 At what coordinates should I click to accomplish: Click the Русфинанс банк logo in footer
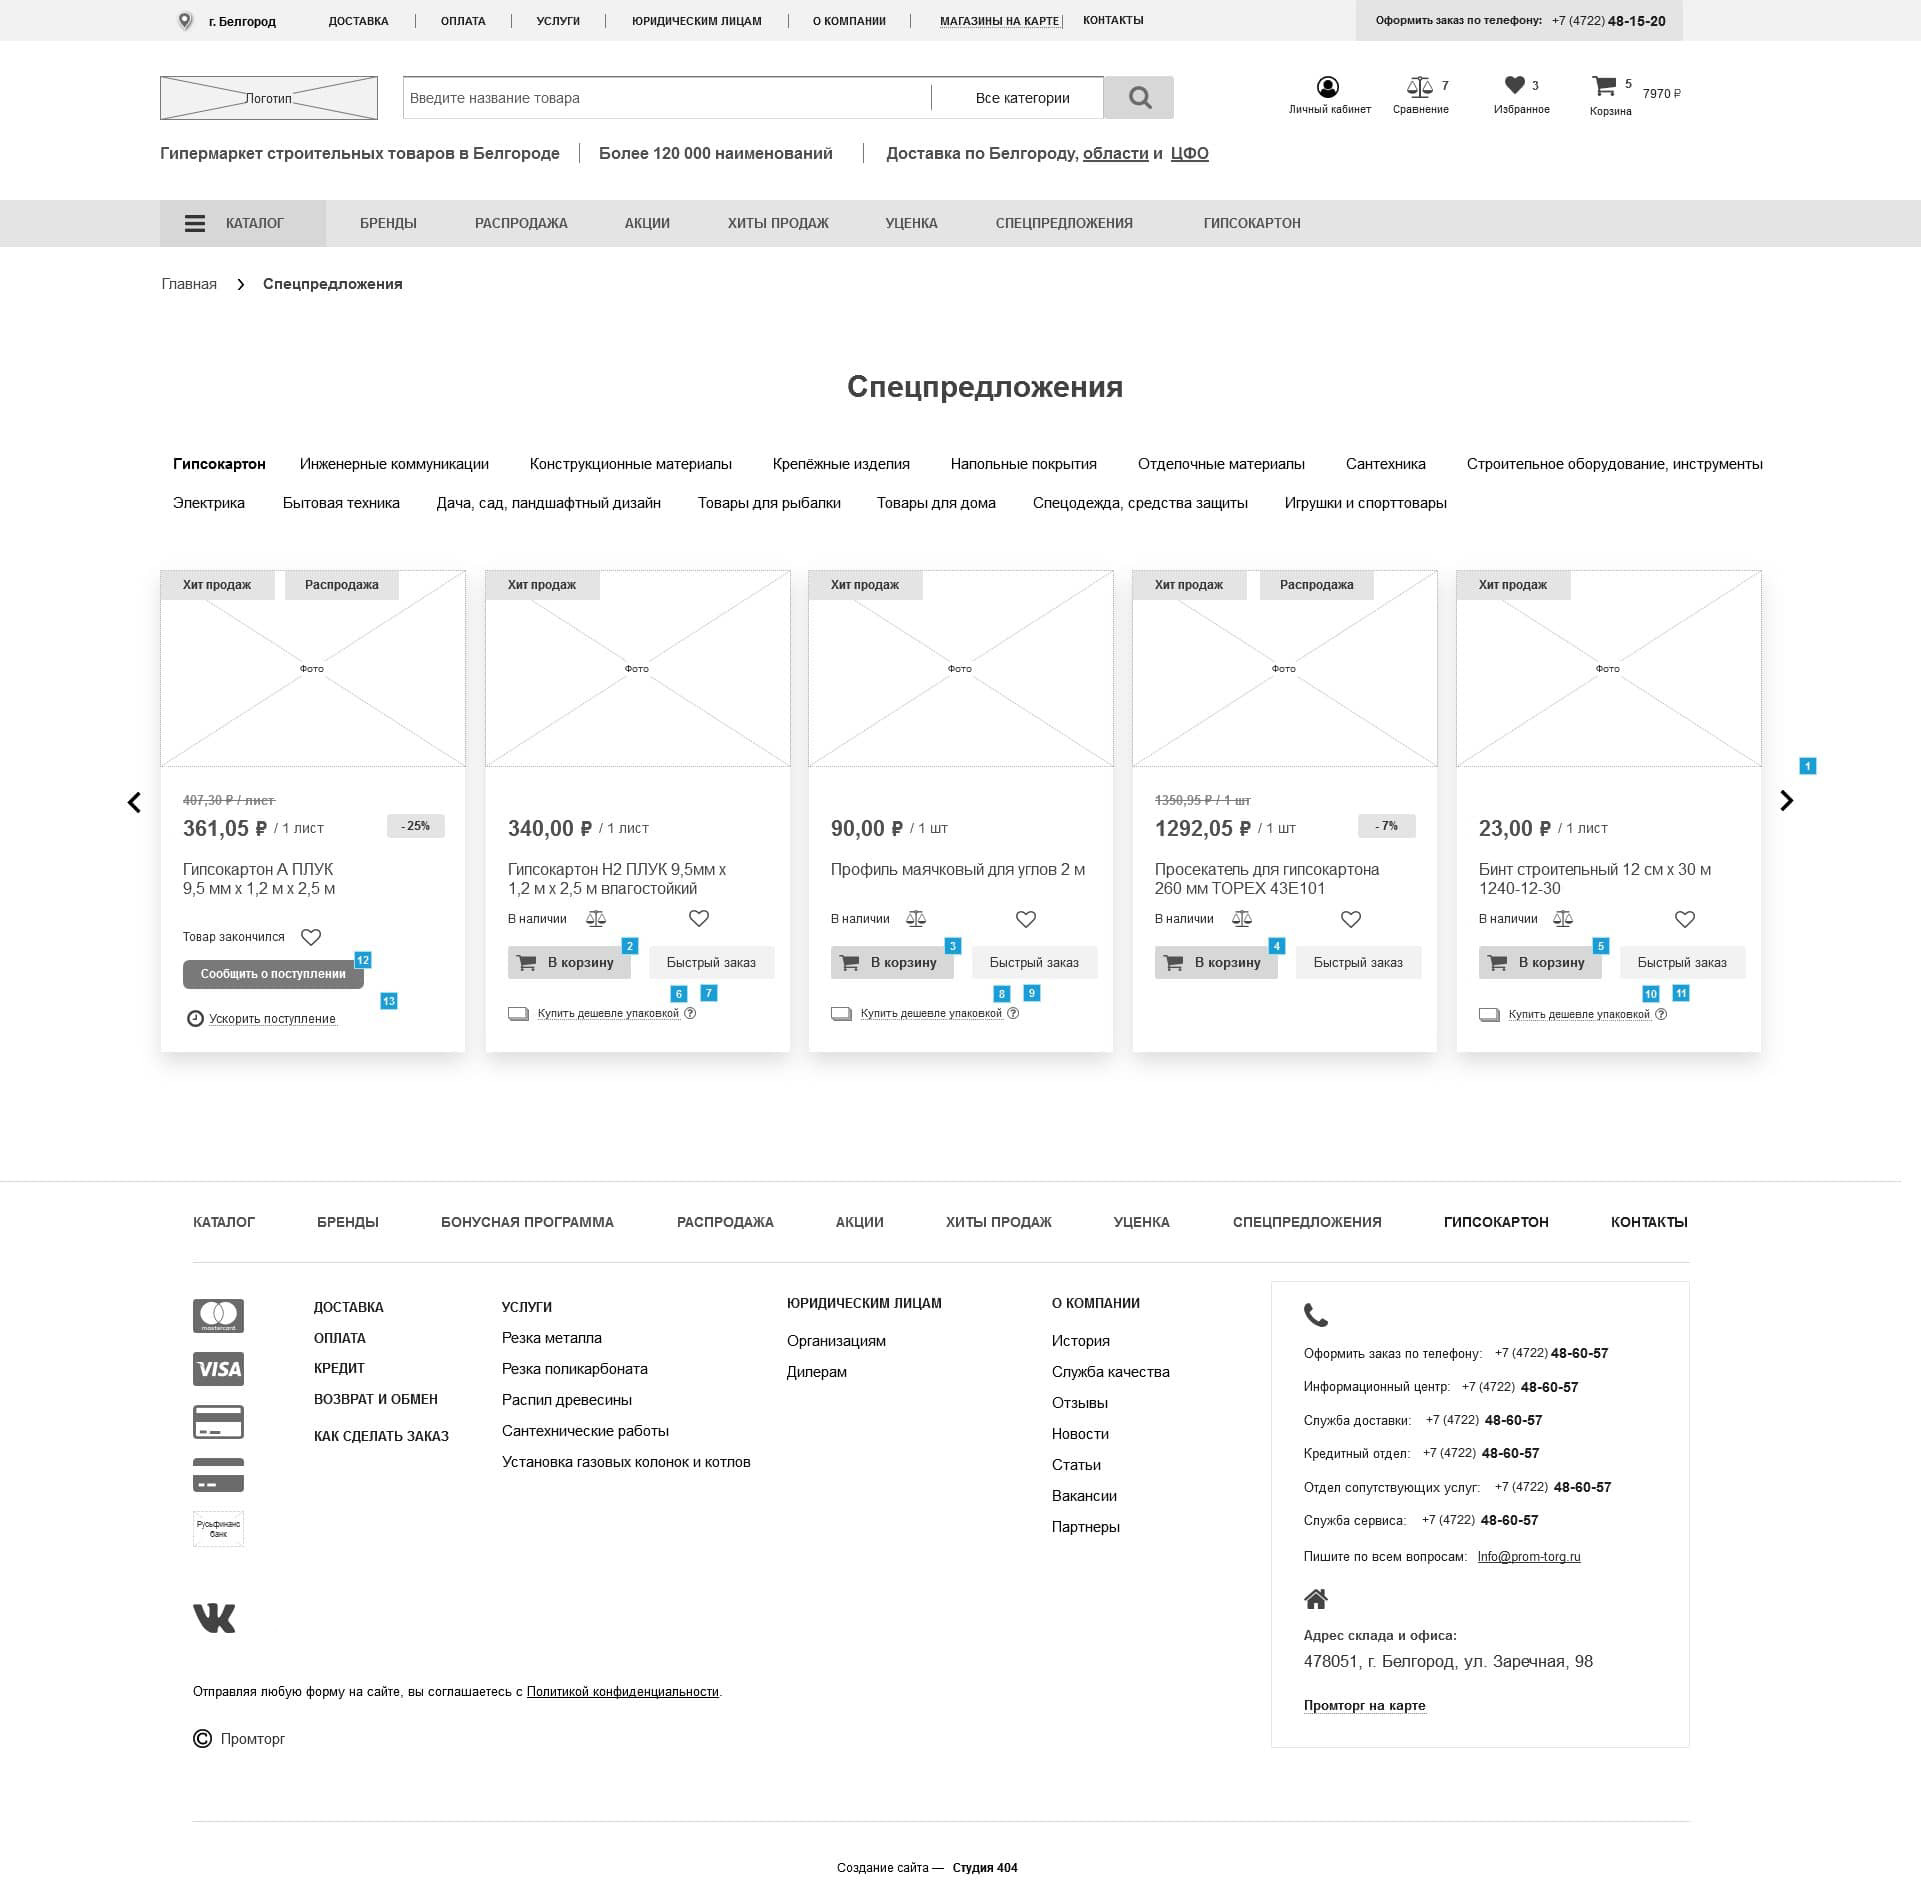[218, 1528]
